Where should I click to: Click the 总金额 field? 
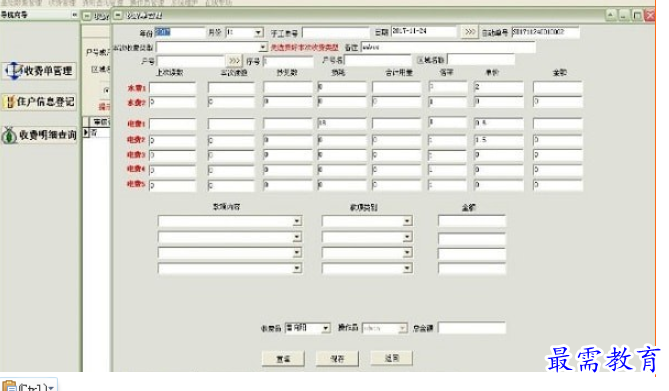(x=472, y=328)
